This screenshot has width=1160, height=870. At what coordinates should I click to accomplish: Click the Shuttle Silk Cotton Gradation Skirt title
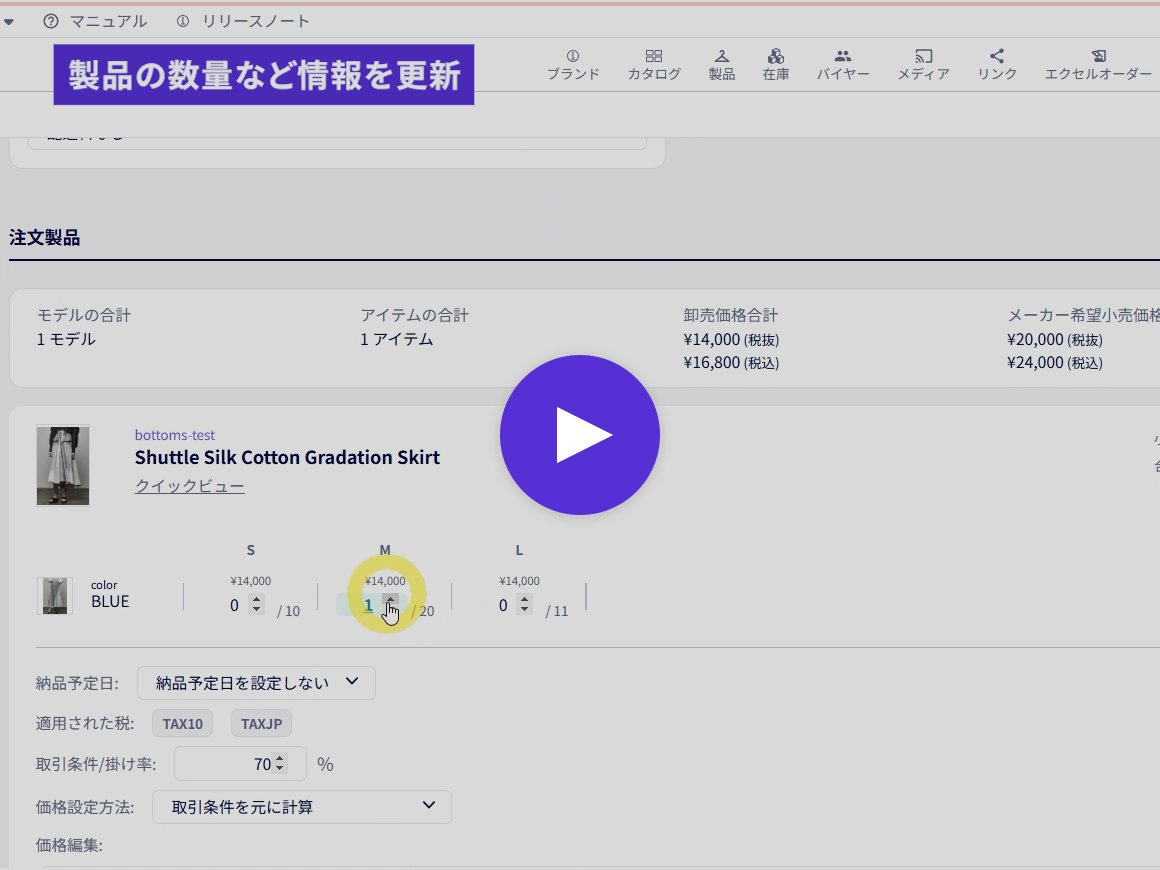(x=287, y=457)
